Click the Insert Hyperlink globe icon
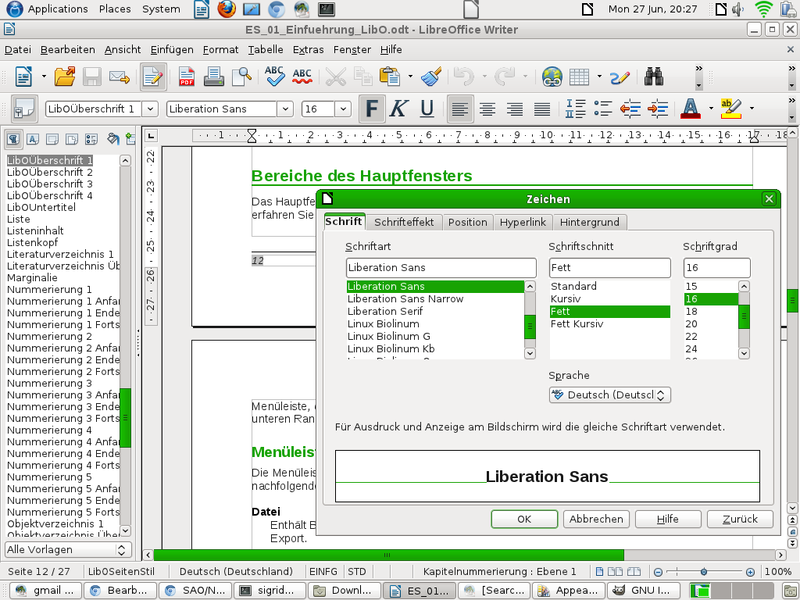The image size is (800, 600). pyautogui.click(x=552, y=76)
